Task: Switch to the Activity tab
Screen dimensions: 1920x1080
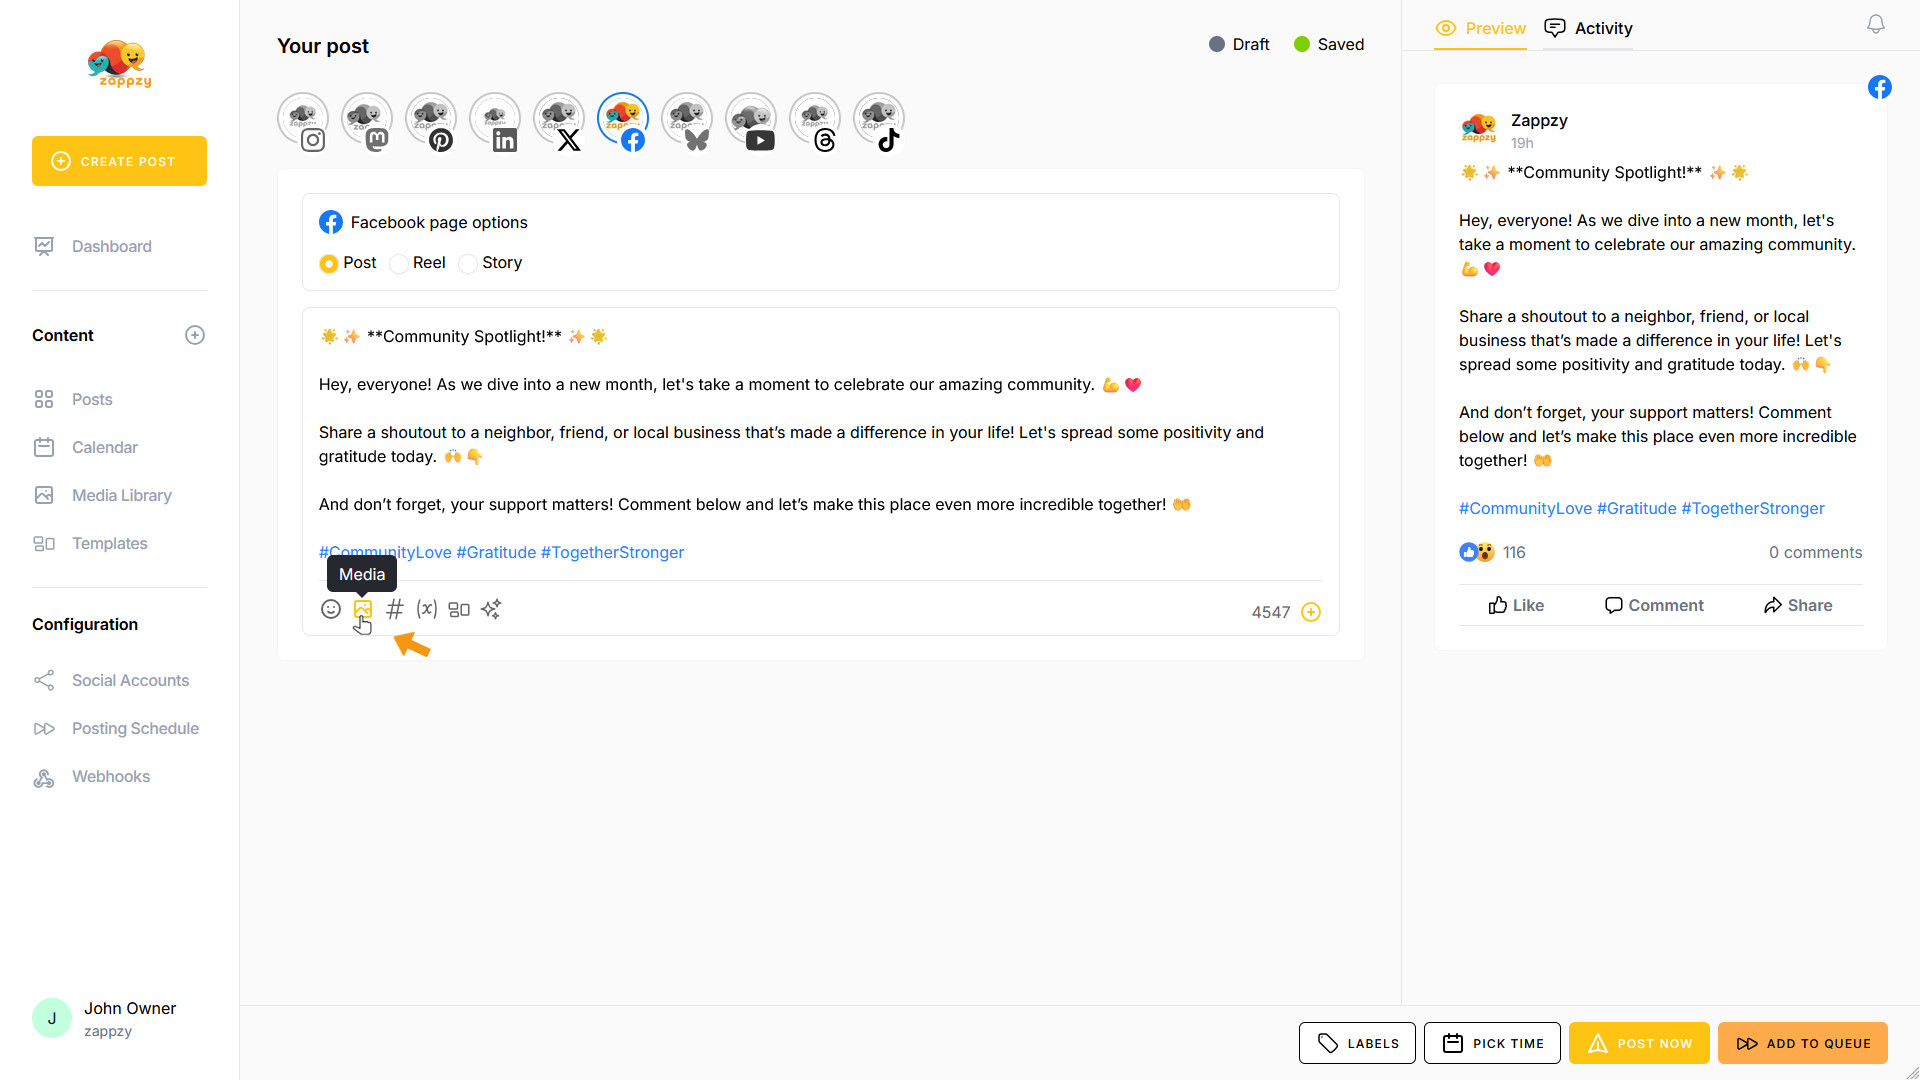Action: click(1588, 28)
